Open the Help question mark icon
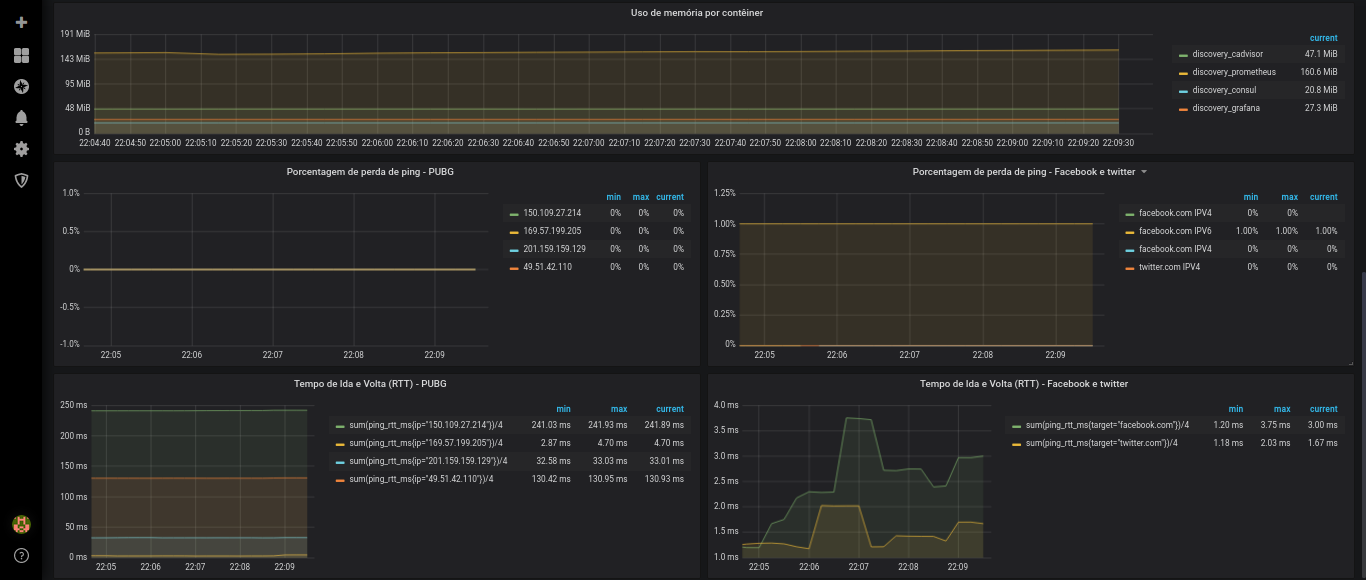This screenshot has height=580, width=1366. pyautogui.click(x=21, y=555)
